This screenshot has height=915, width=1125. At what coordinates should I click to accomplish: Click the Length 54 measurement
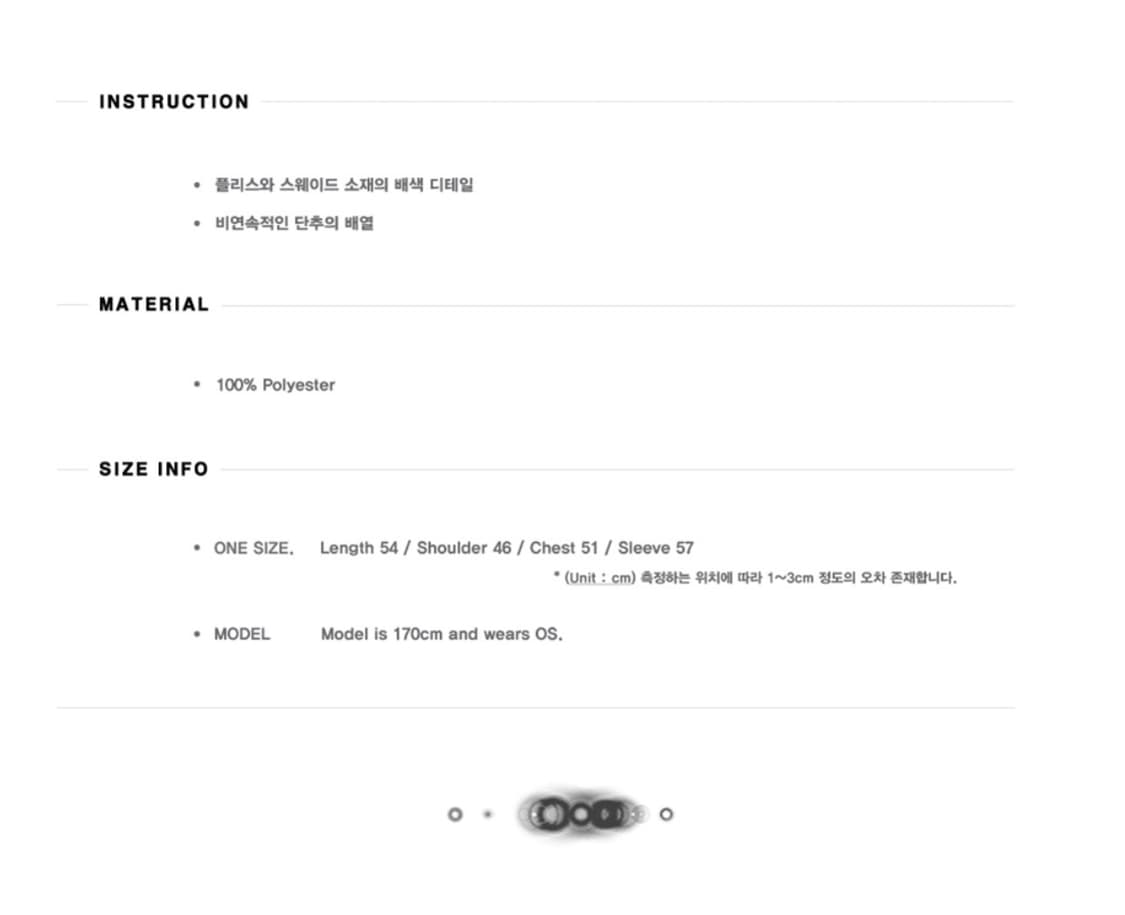click(x=359, y=548)
